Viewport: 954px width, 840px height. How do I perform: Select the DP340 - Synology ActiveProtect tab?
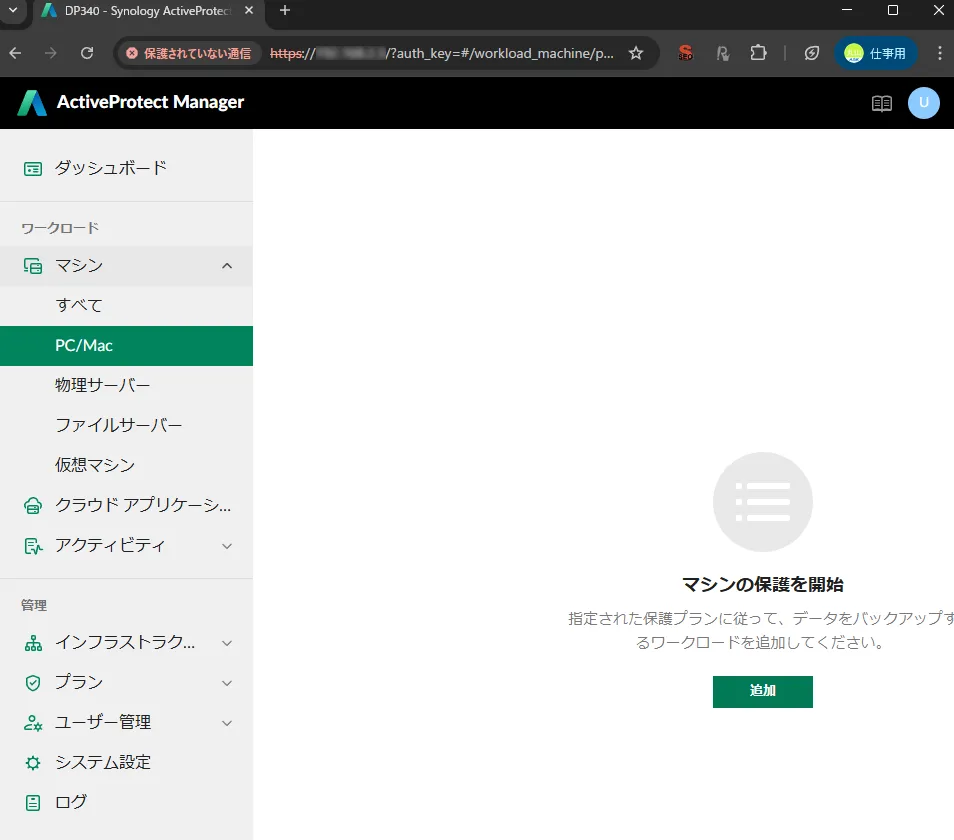[148, 11]
